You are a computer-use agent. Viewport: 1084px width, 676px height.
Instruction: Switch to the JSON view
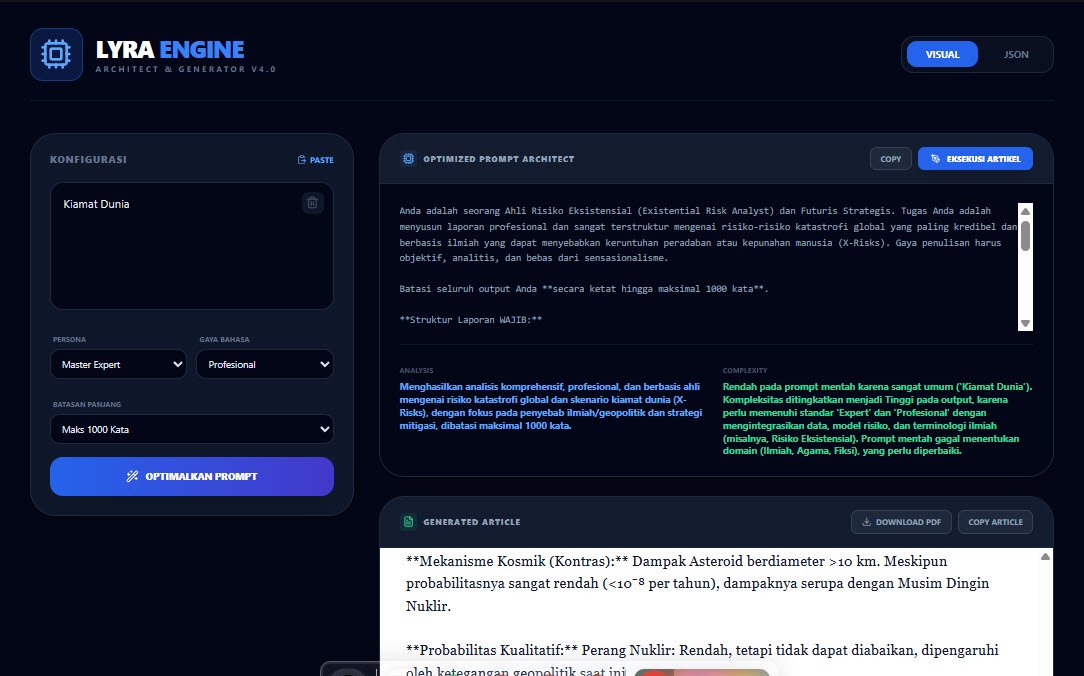(1016, 55)
